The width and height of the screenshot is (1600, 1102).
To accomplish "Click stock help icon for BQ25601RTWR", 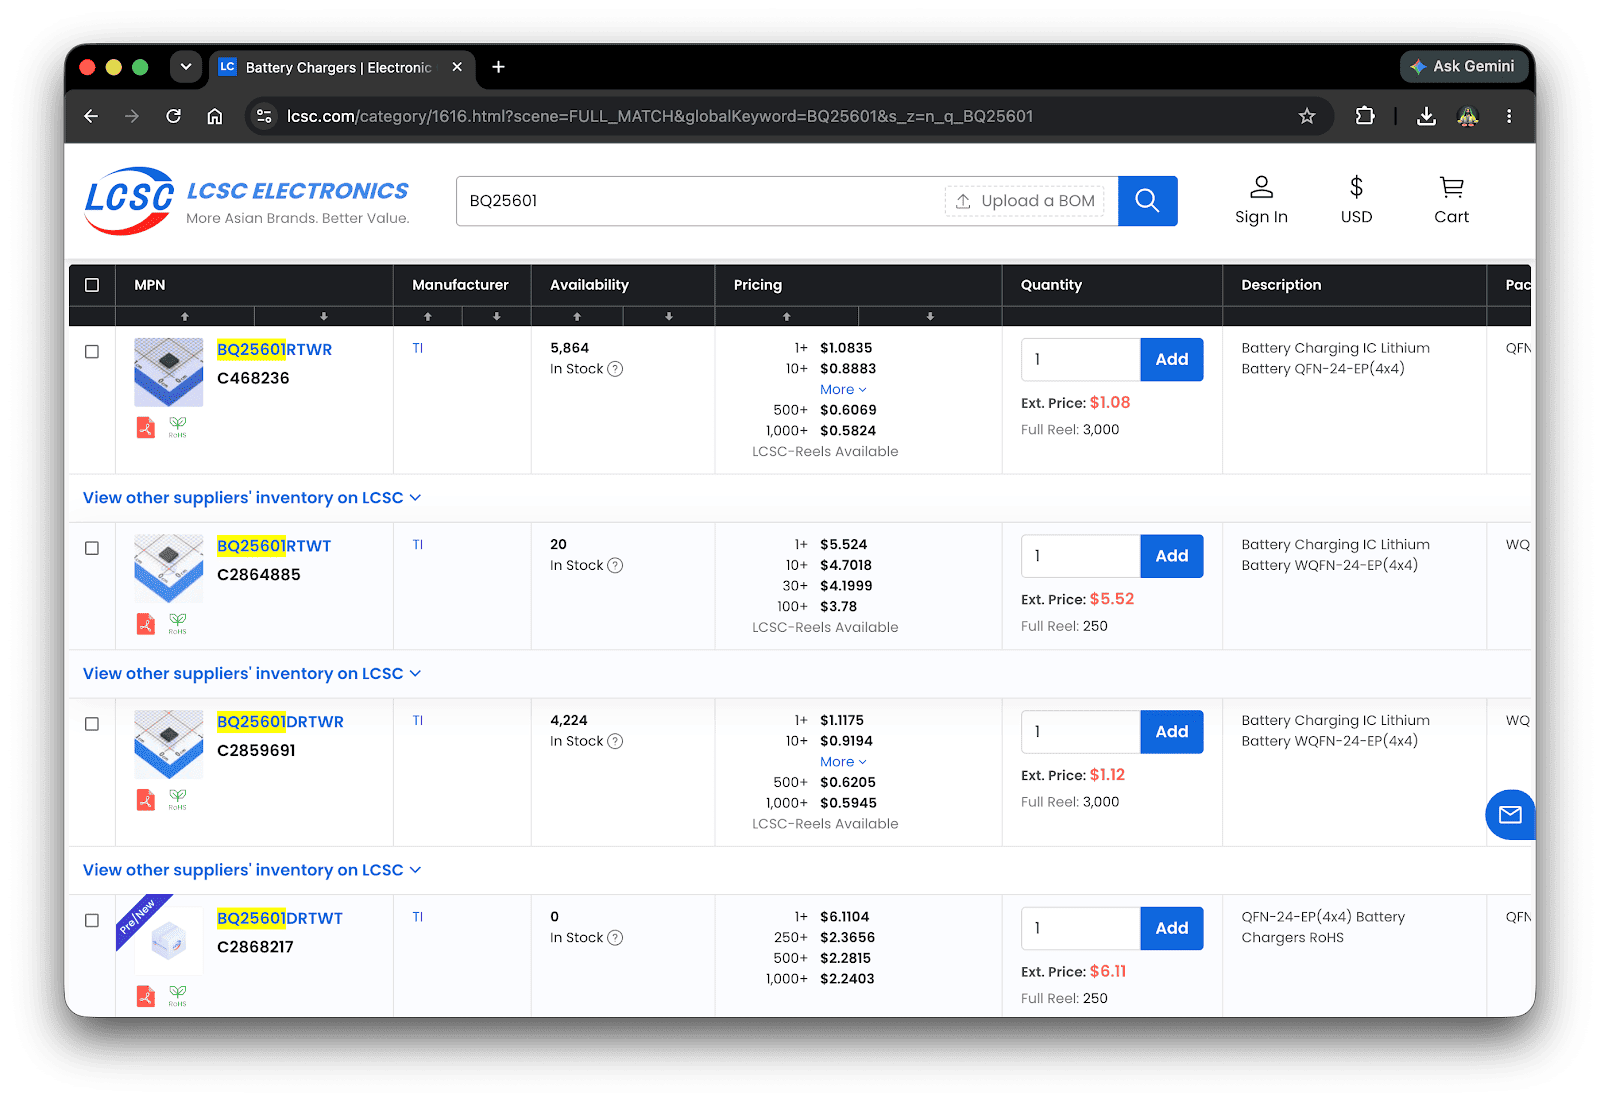I will (x=616, y=369).
